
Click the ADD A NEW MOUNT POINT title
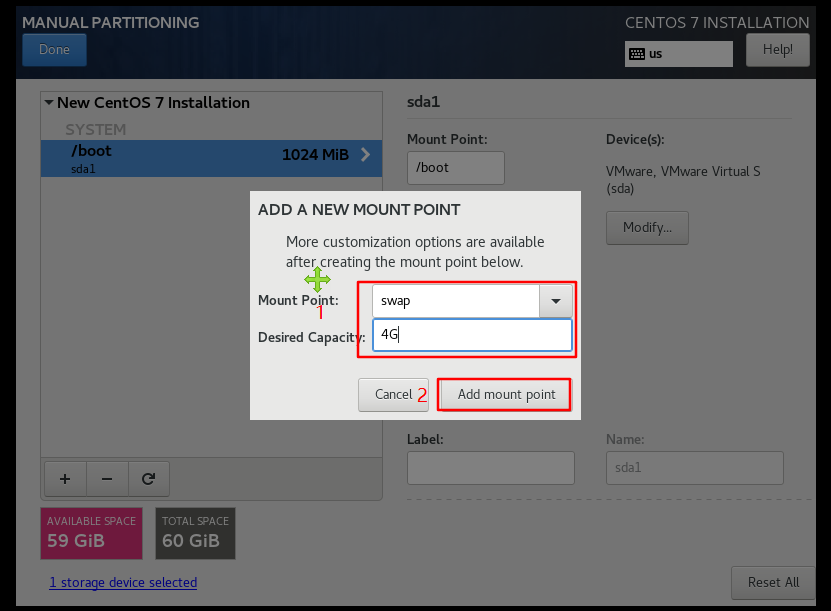[359, 210]
